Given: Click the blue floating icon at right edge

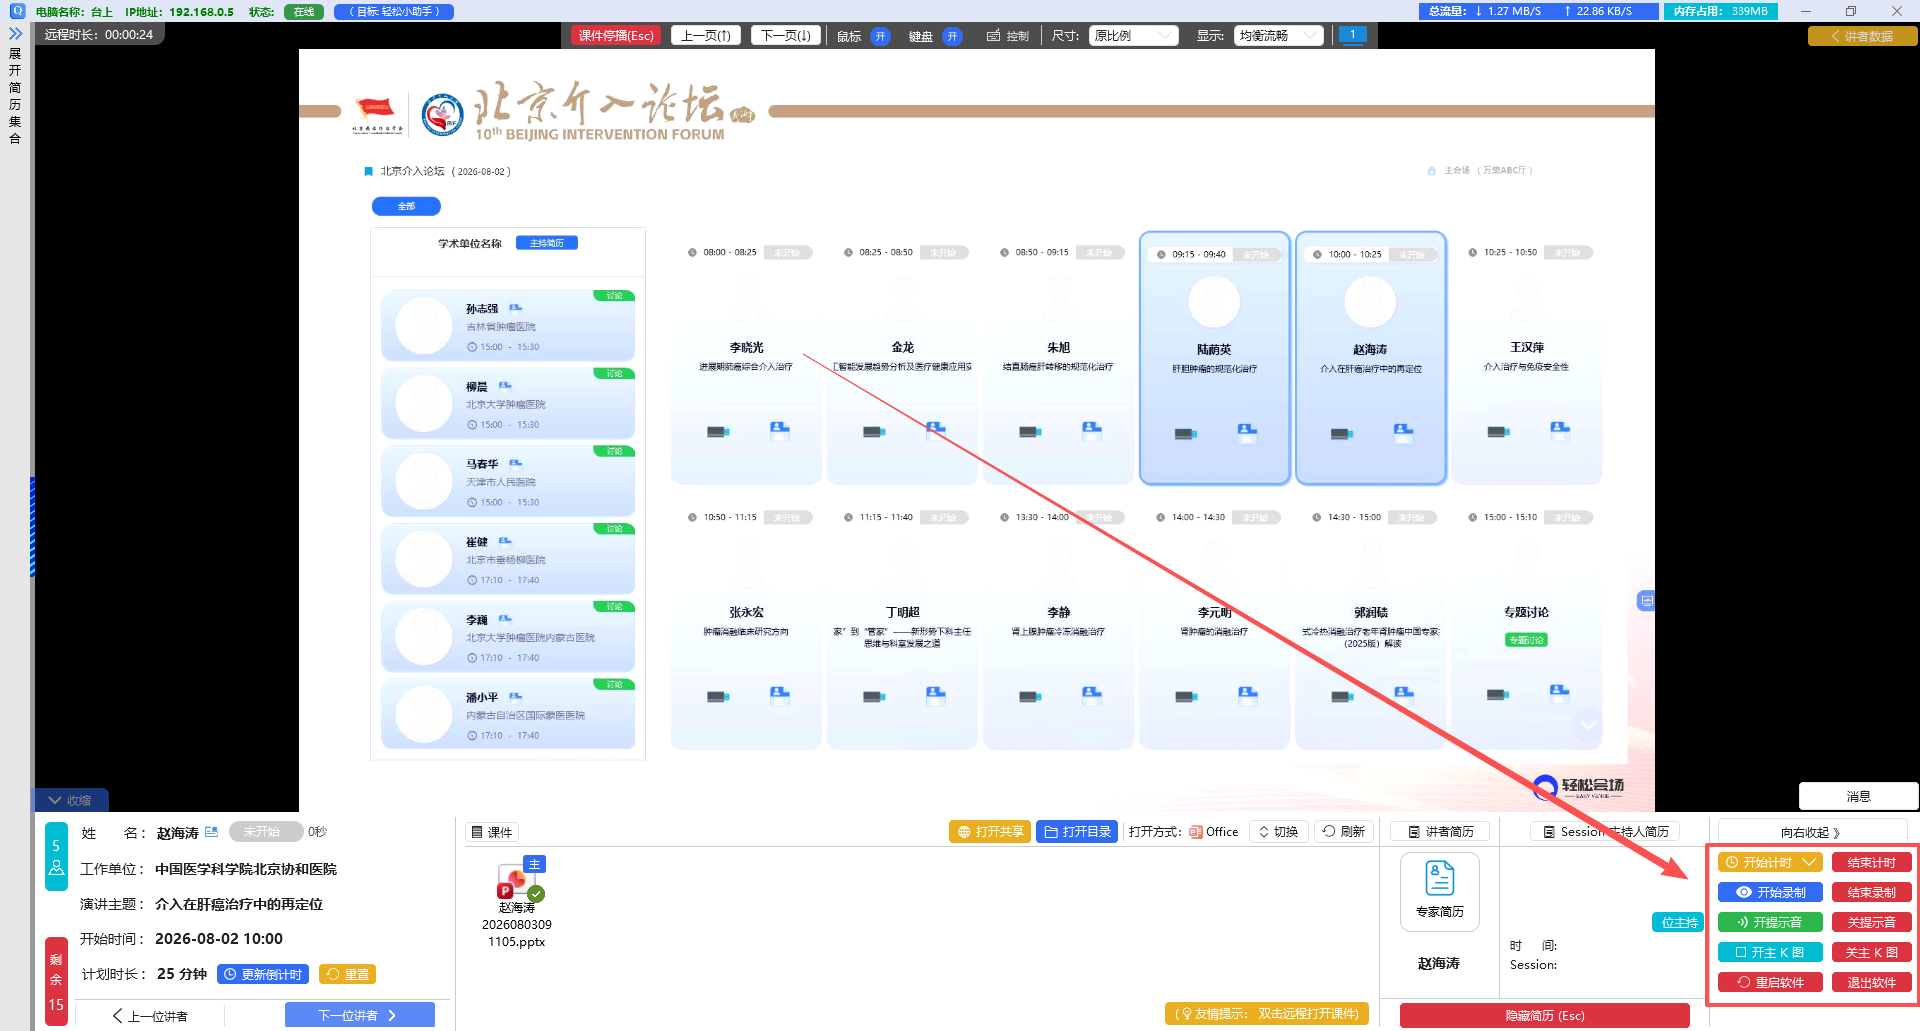Looking at the screenshot, I should click(1646, 601).
